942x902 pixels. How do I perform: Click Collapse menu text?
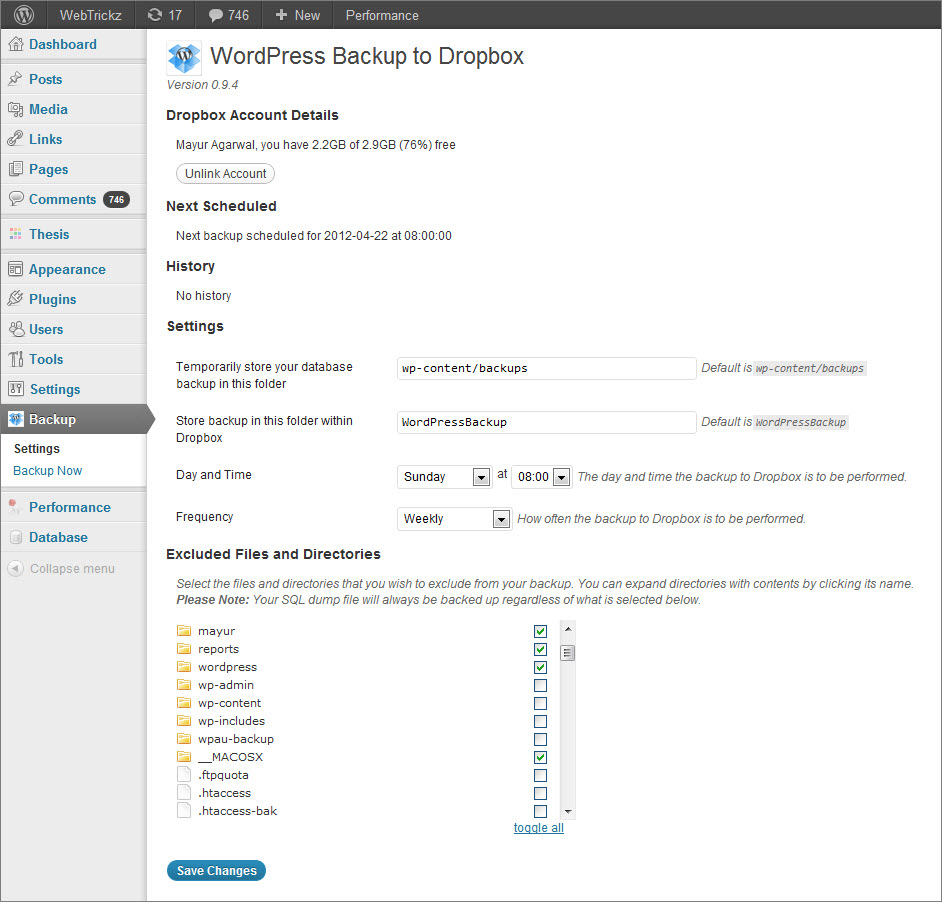click(72, 568)
